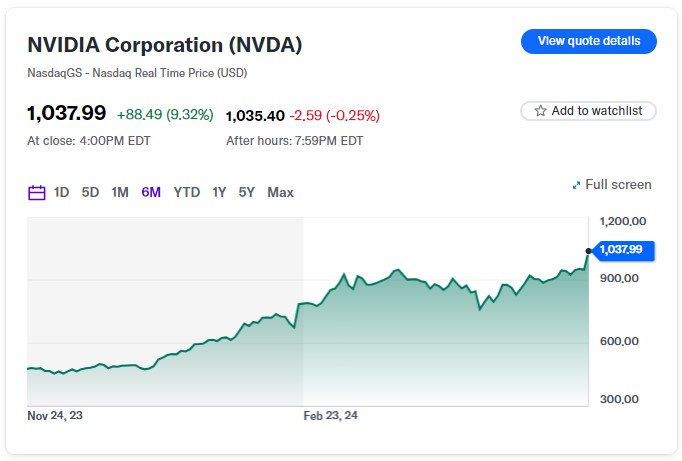Click the NVIDIA Corporation (NVDA) title
The image size is (682, 461).
[164, 45]
